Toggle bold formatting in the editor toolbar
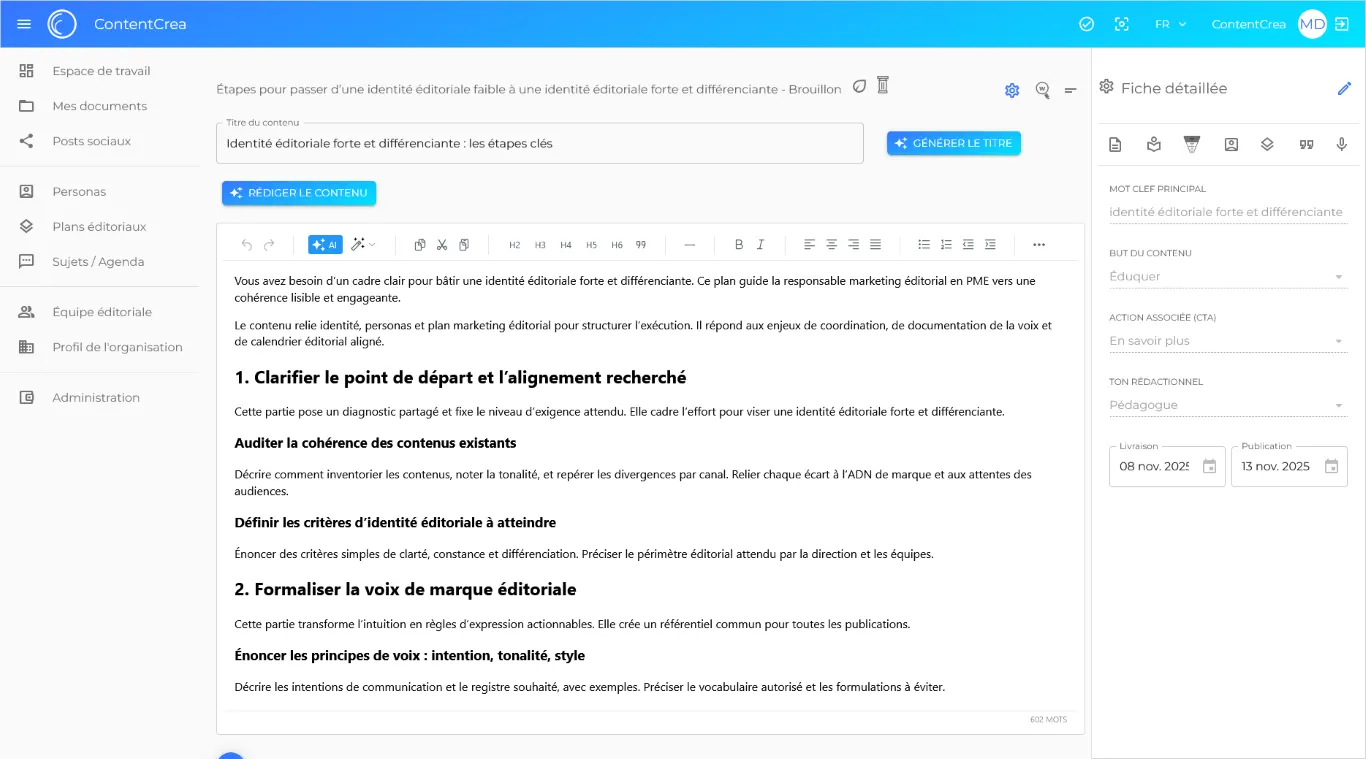The image size is (1366, 759). [739, 245]
